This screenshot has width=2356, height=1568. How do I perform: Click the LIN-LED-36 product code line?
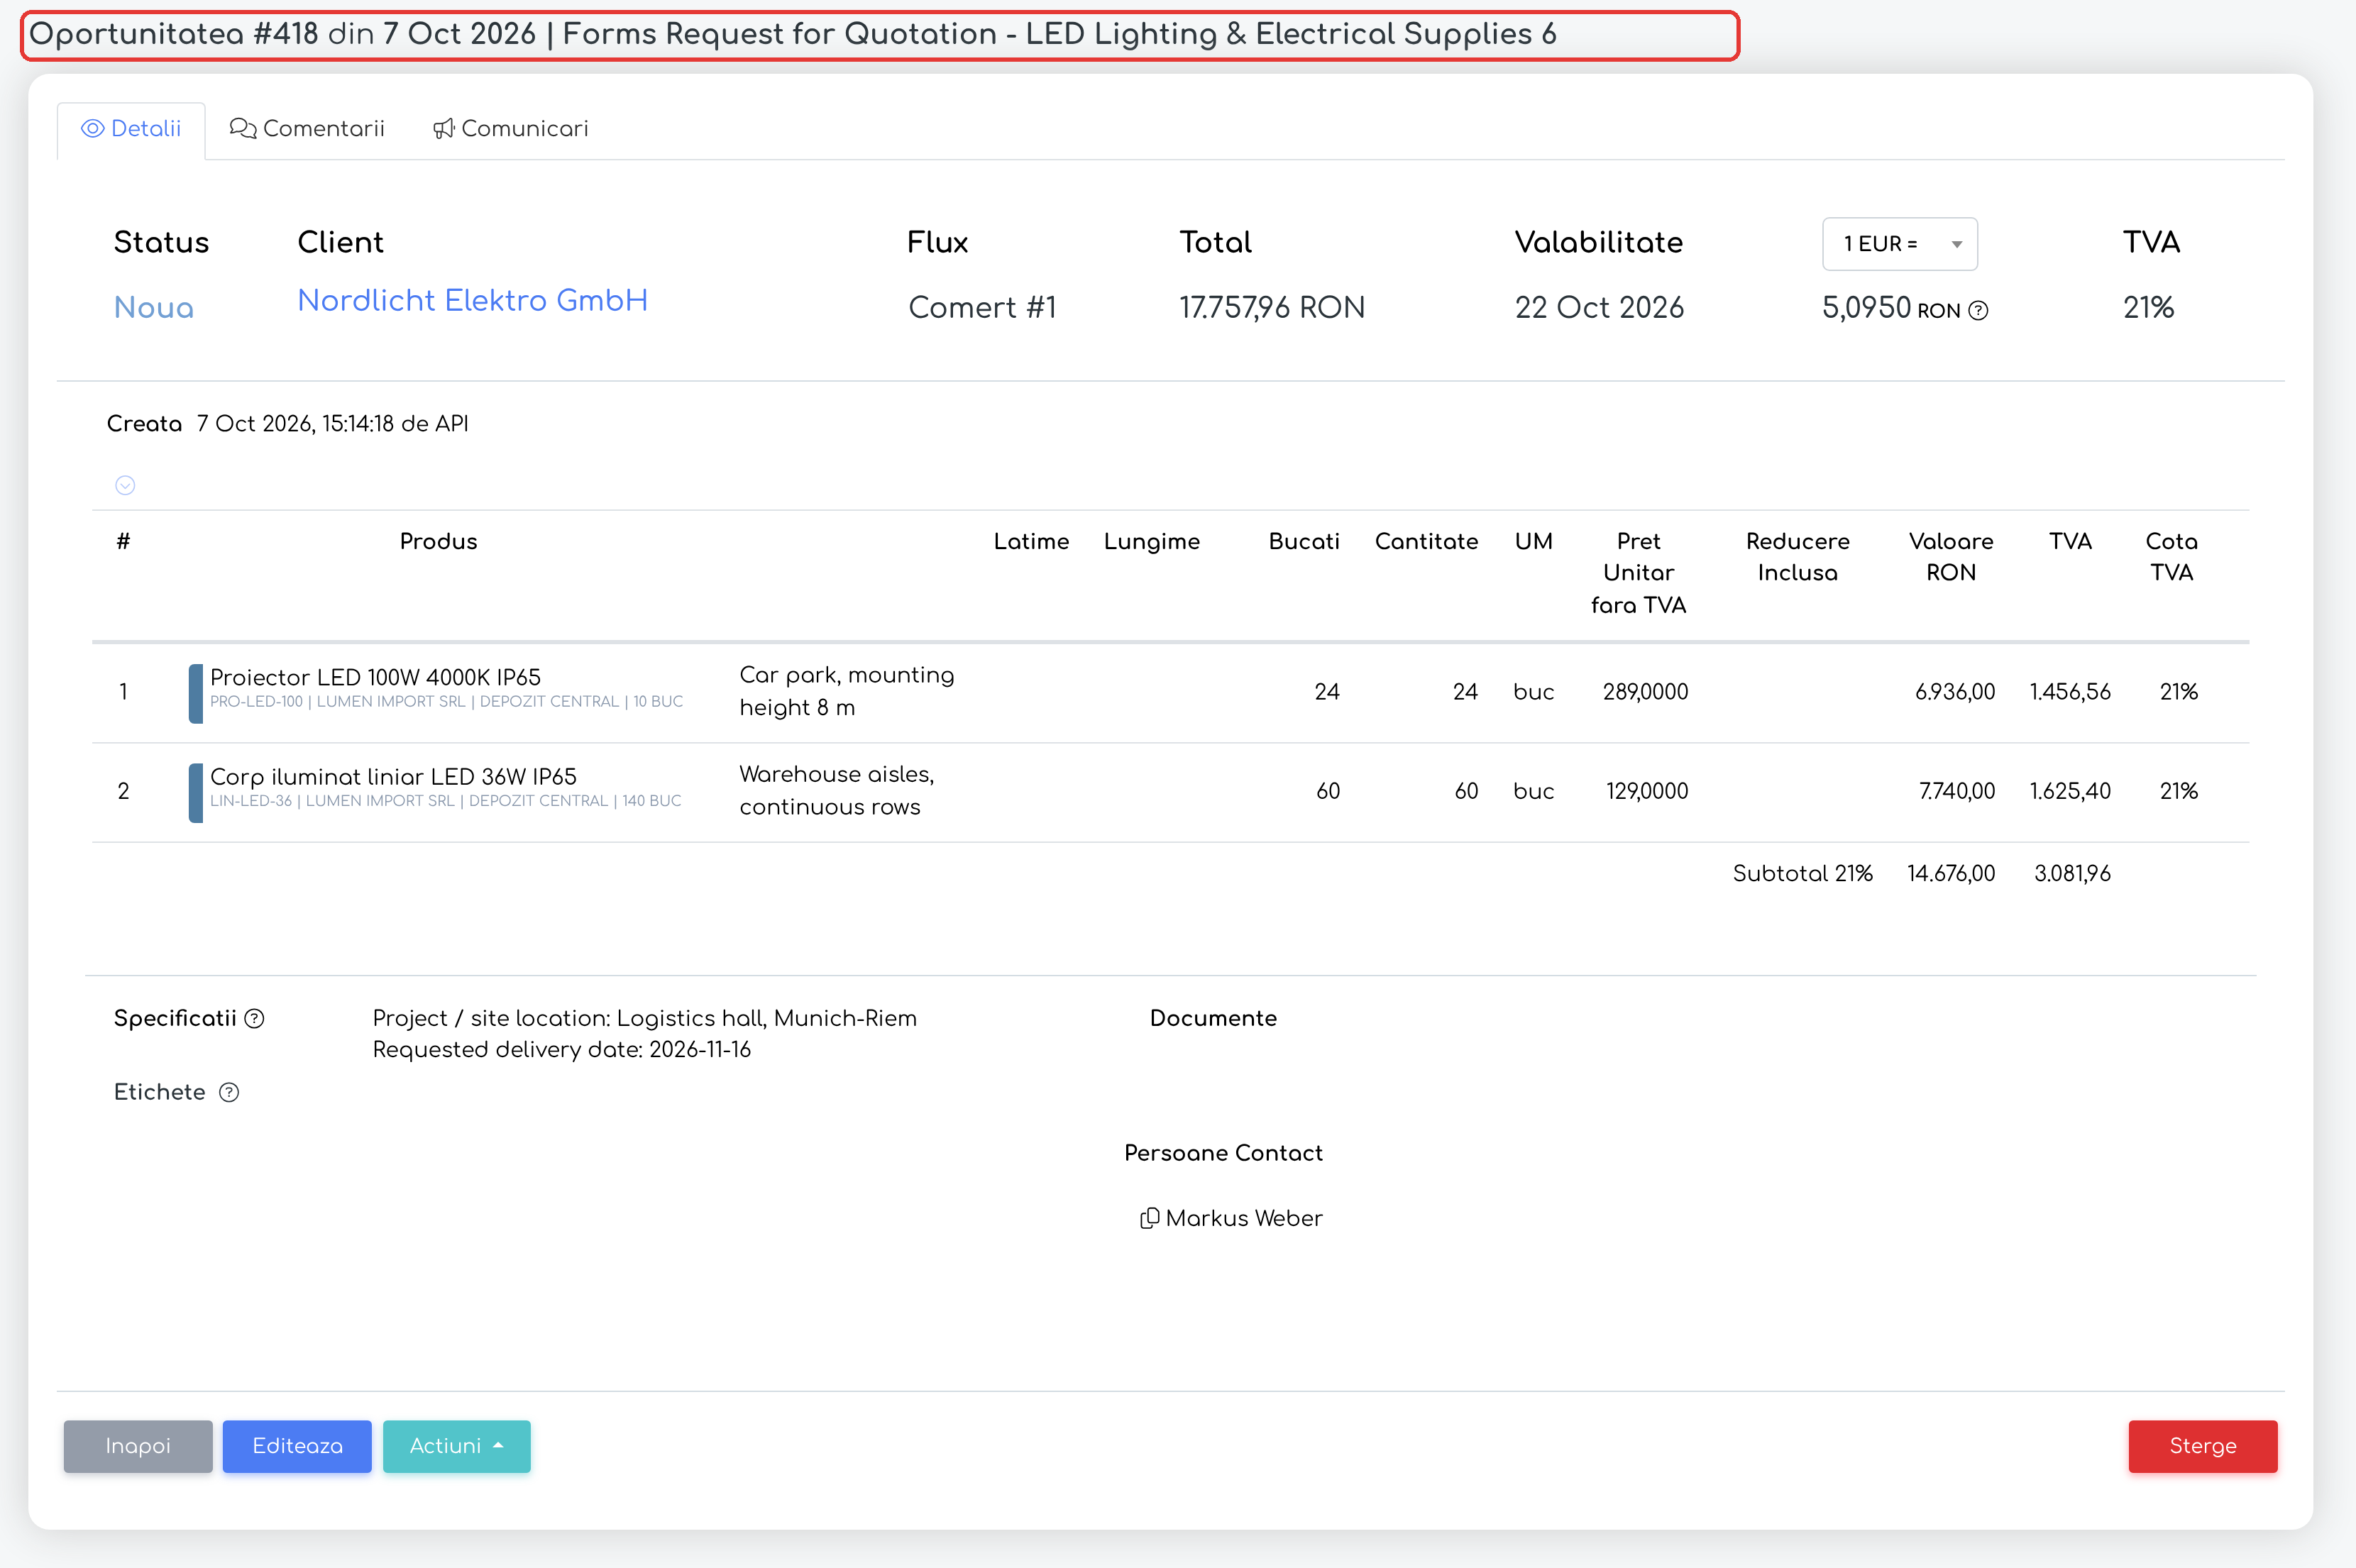[445, 801]
